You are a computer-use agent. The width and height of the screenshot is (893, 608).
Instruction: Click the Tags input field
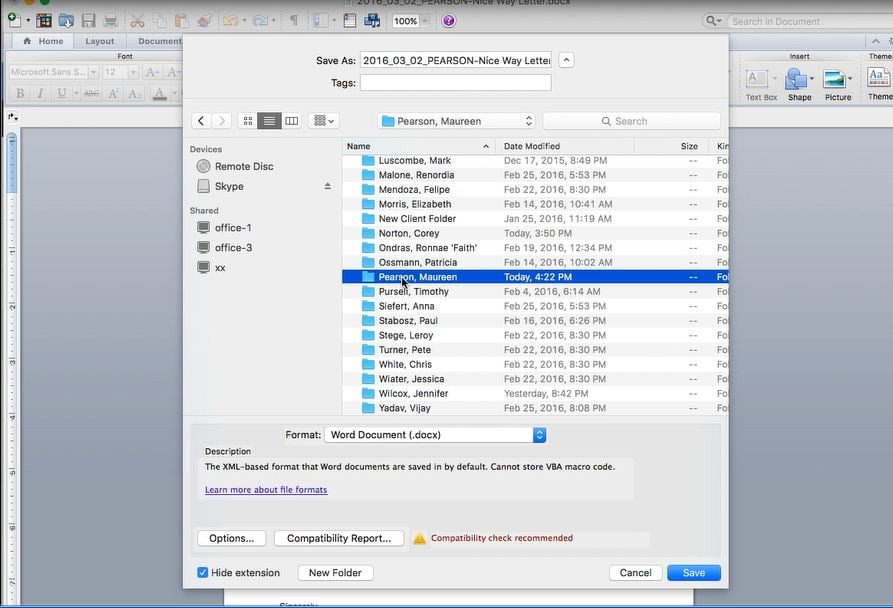click(455, 83)
